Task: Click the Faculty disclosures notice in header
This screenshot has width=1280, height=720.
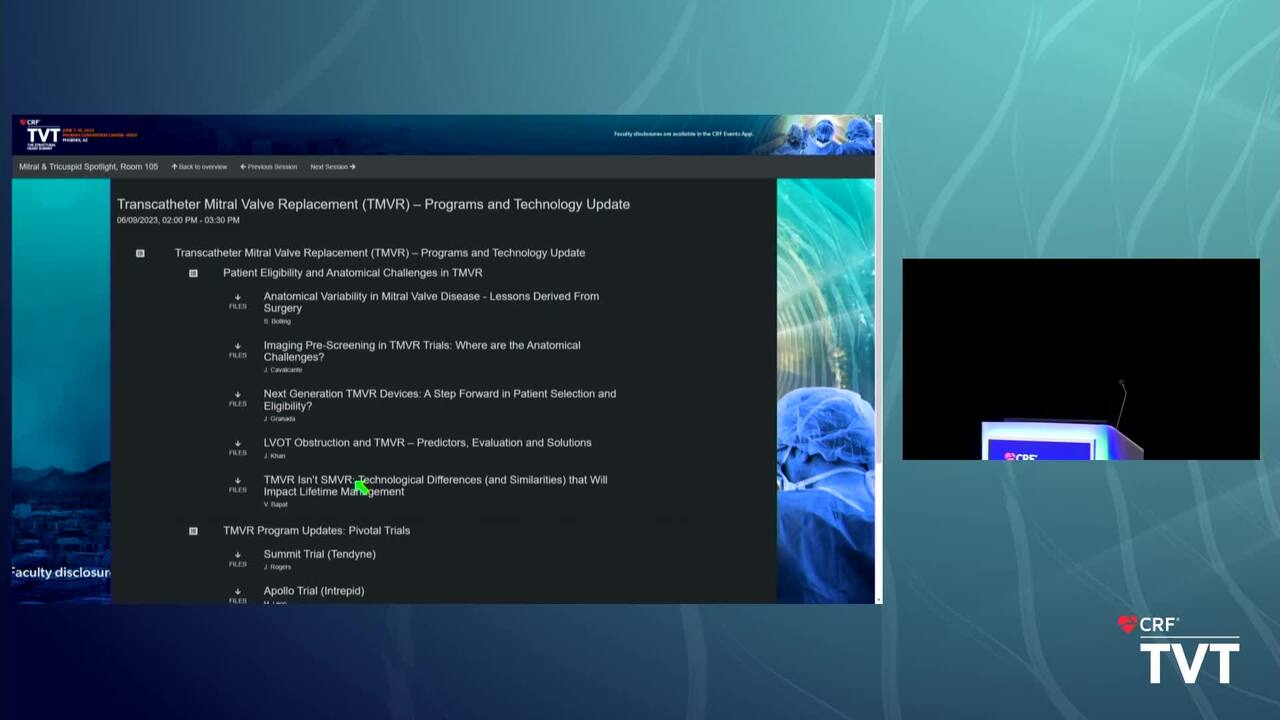Action: coord(683,134)
